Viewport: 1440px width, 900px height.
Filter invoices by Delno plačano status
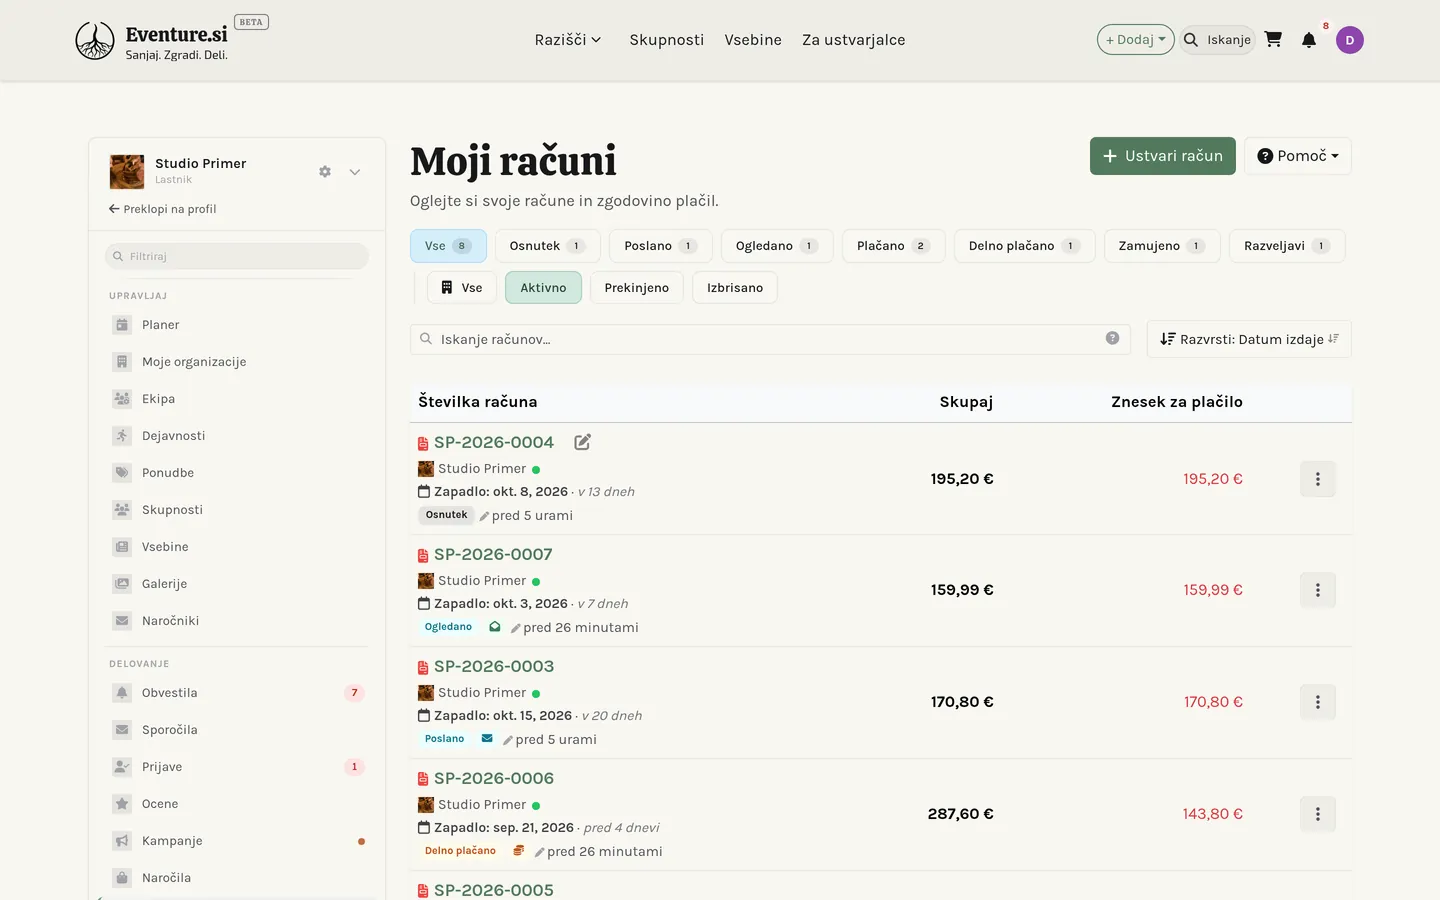pos(1025,246)
